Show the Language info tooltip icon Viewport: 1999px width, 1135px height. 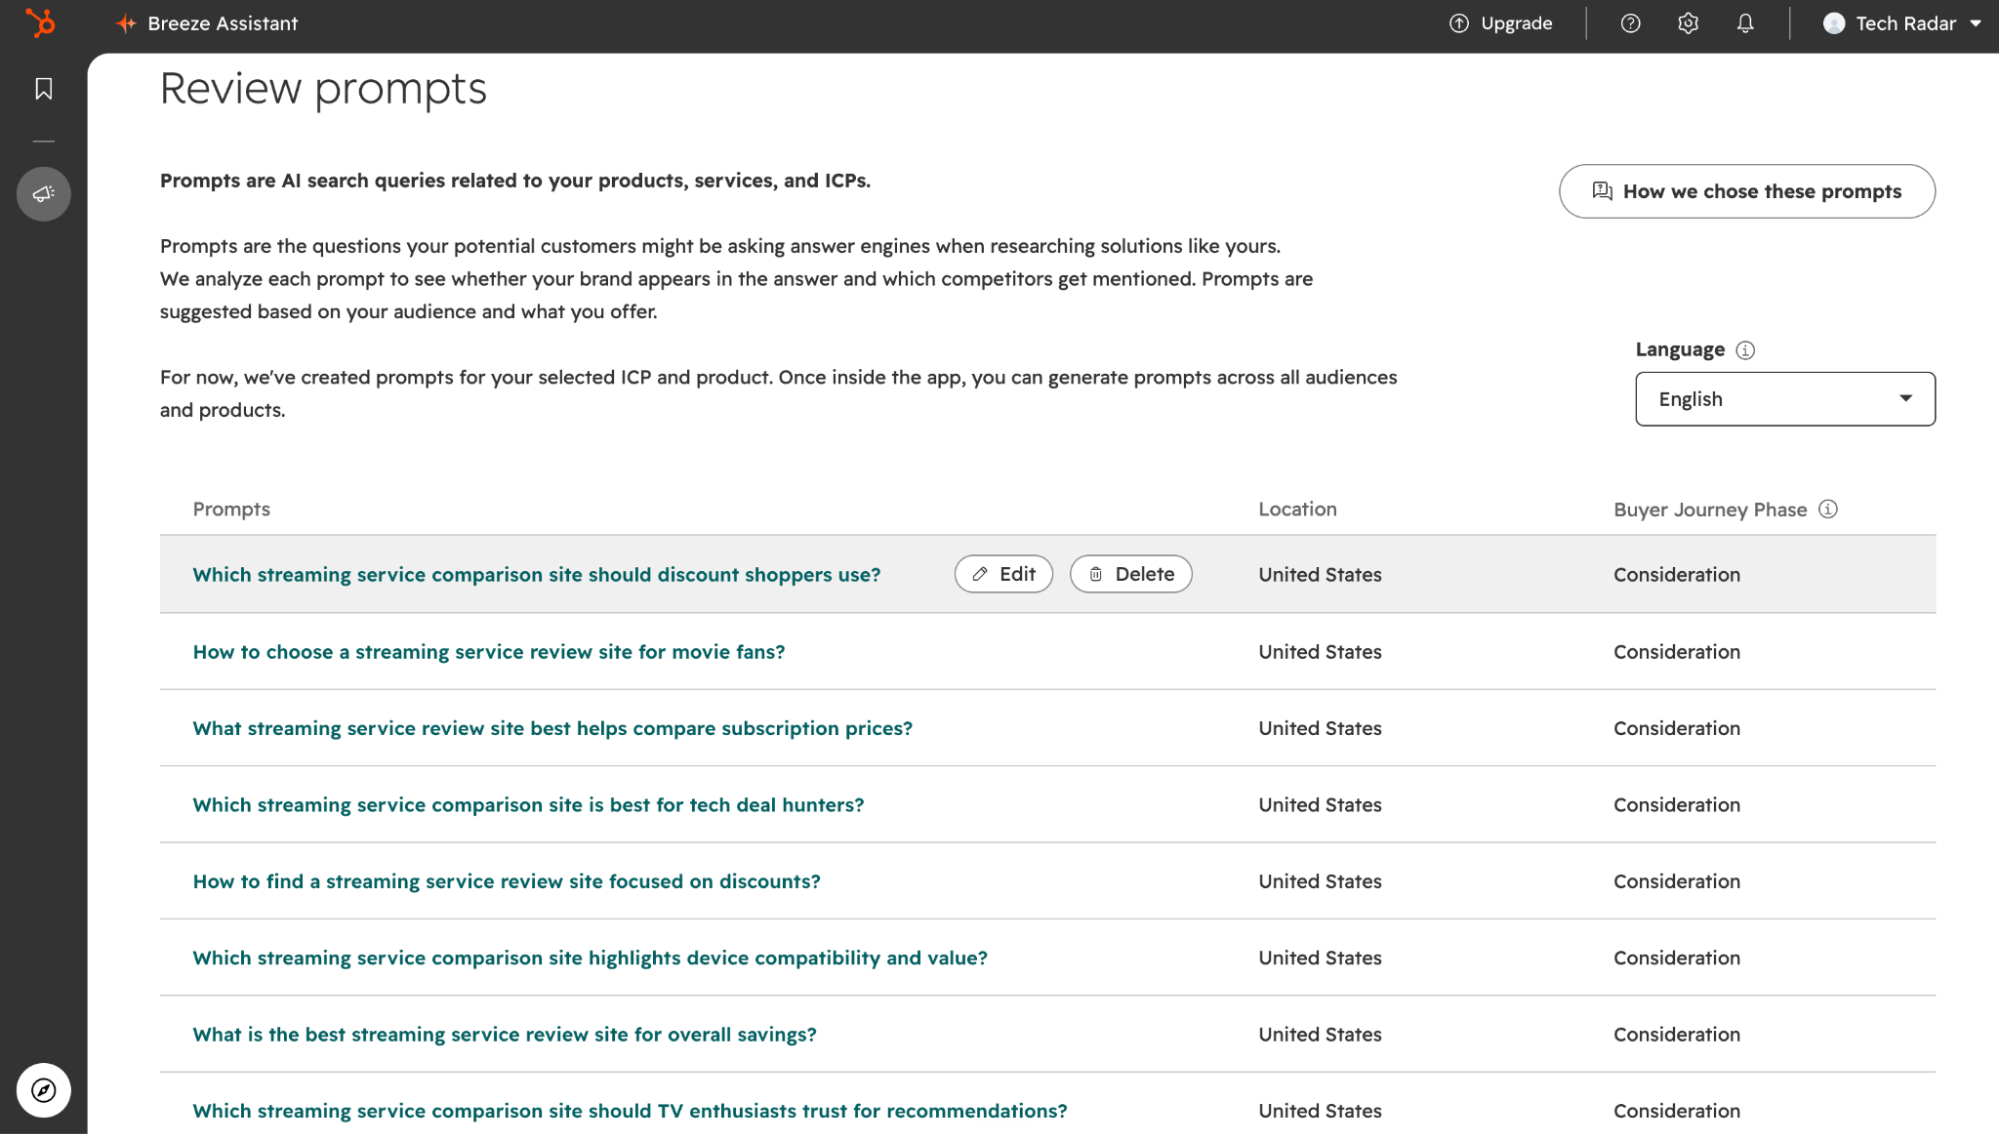tap(1745, 350)
